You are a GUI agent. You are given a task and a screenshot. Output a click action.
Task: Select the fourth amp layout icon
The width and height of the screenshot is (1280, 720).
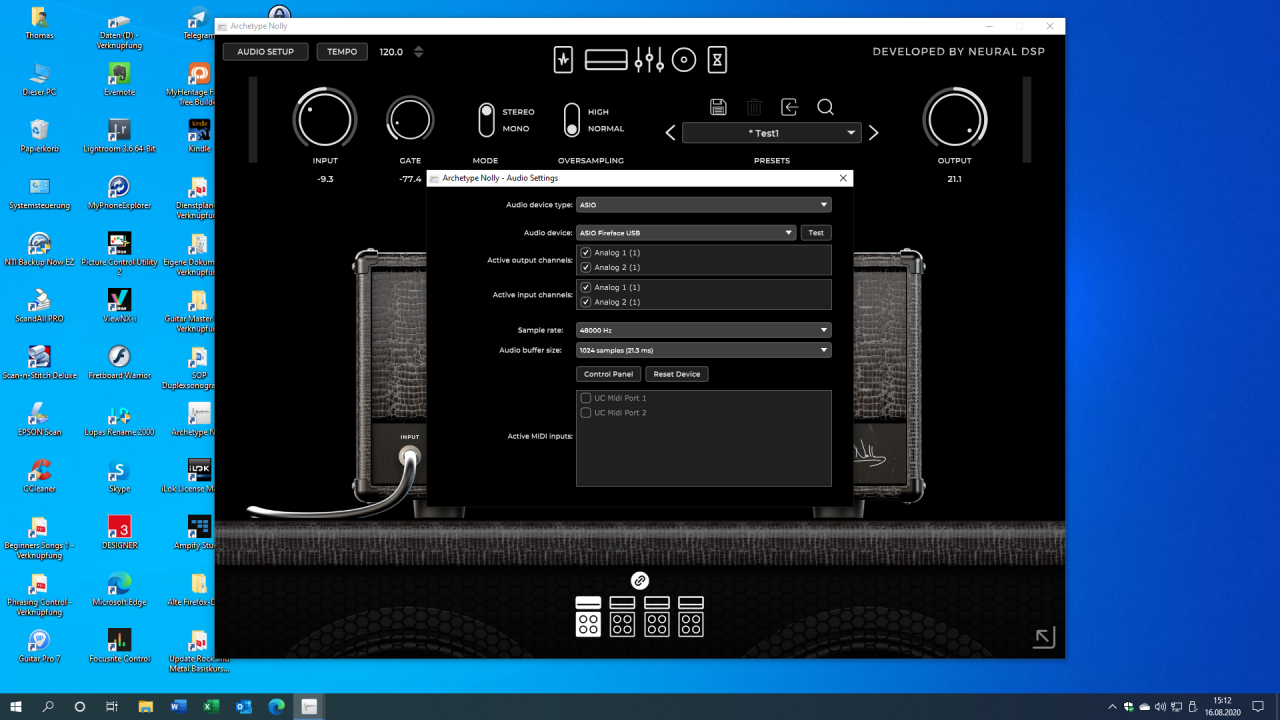[691, 617]
